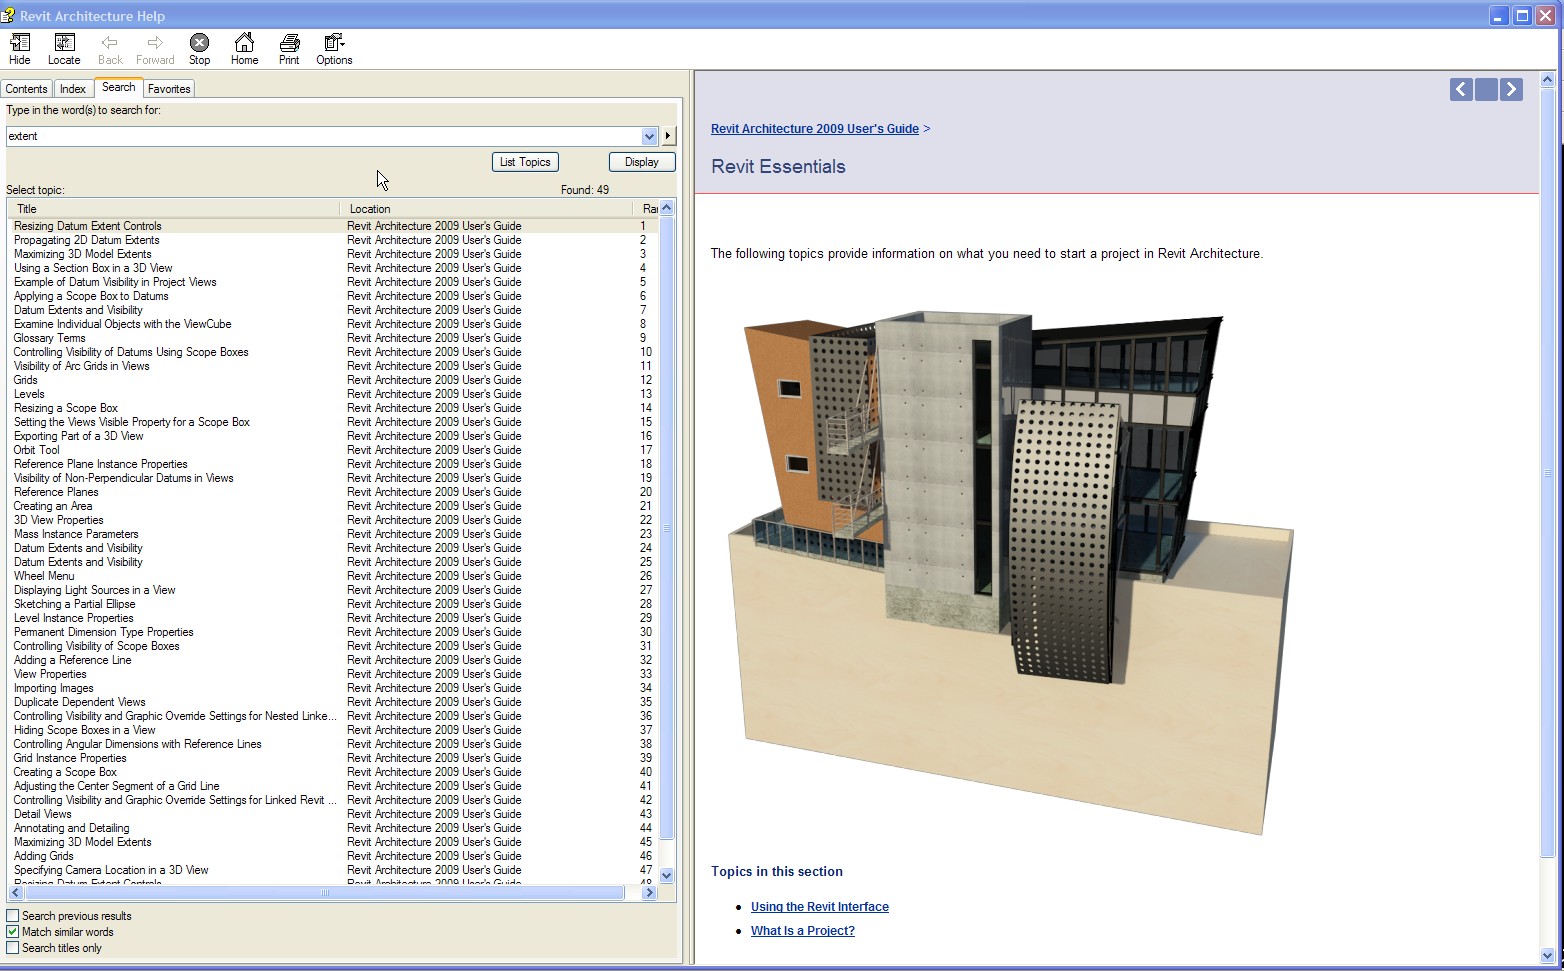The image size is (1564, 971).
Task: Switch to the Index tab
Action: tap(73, 89)
